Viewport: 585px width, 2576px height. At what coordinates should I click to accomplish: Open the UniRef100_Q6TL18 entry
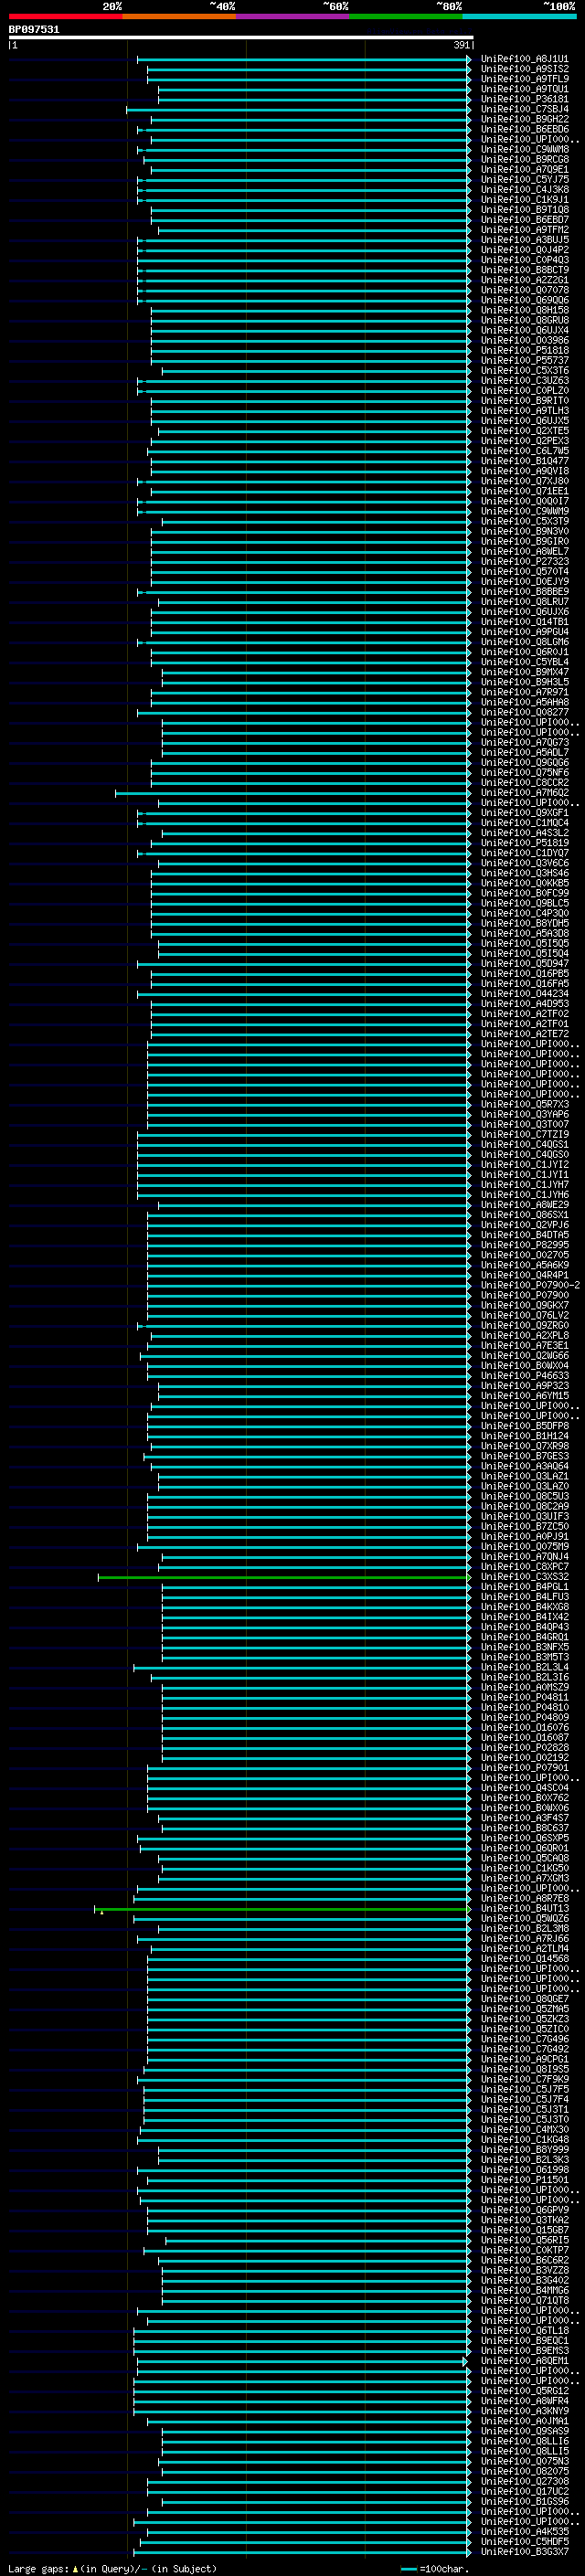click(x=524, y=2331)
